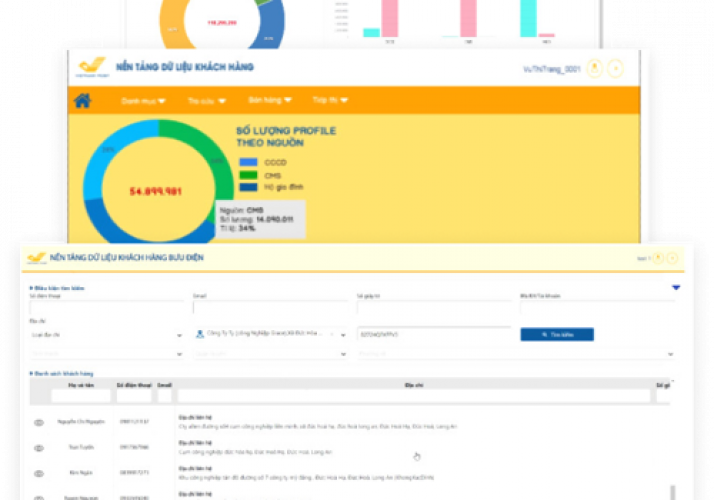Image resolution: width=714 pixels, height=500 pixels.
Task: Click the rightmost round icon in the orange-menu window header
Action: 616,69
